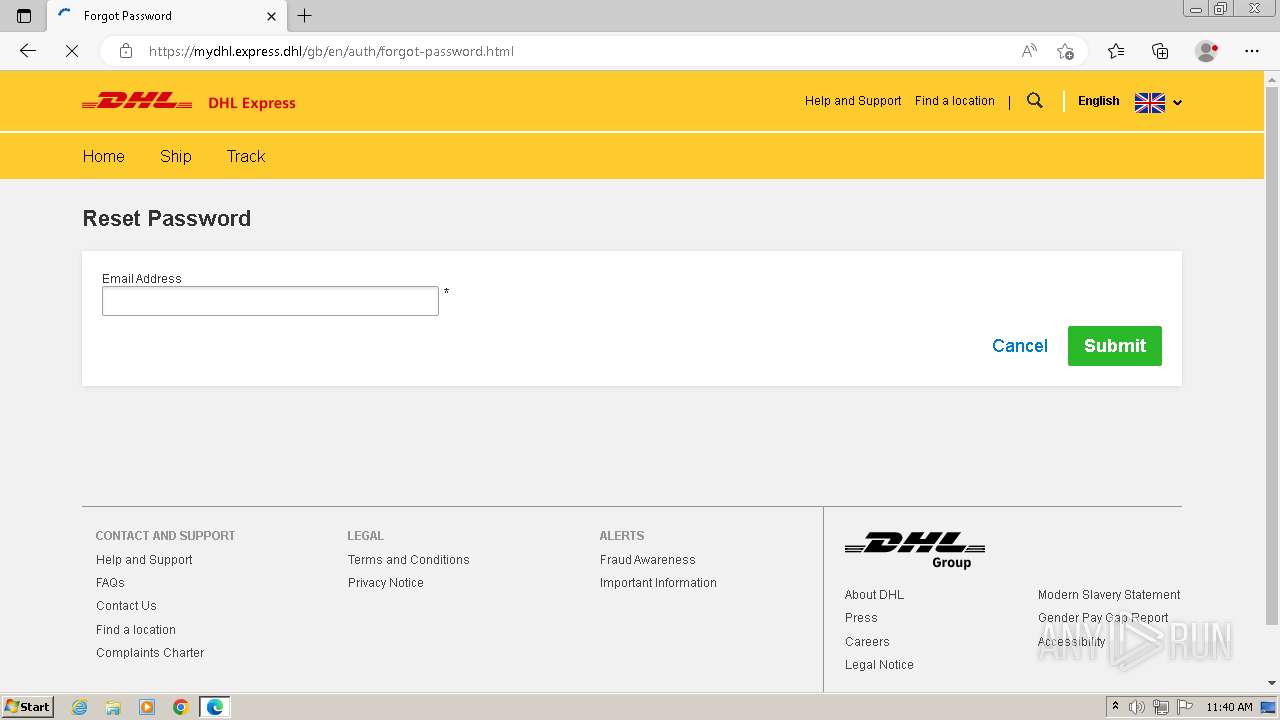1280x720 pixels.
Task: Select the Forgot Password tab
Action: click(x=167, y=16)
